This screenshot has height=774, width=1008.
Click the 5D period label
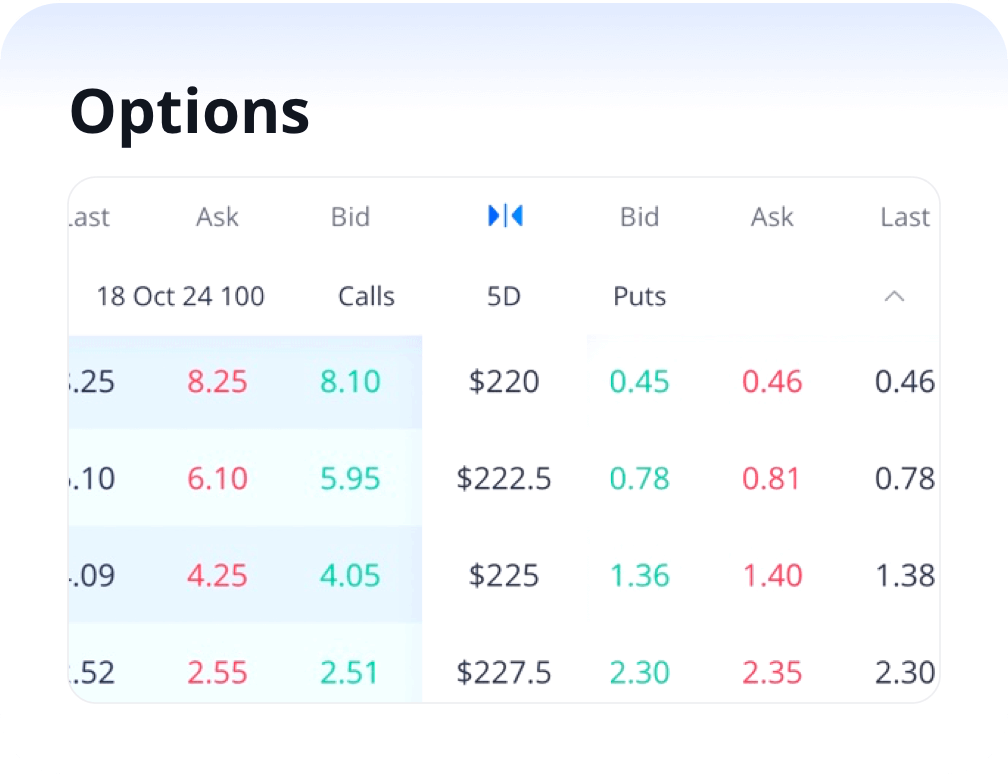[x=504, y=296]
